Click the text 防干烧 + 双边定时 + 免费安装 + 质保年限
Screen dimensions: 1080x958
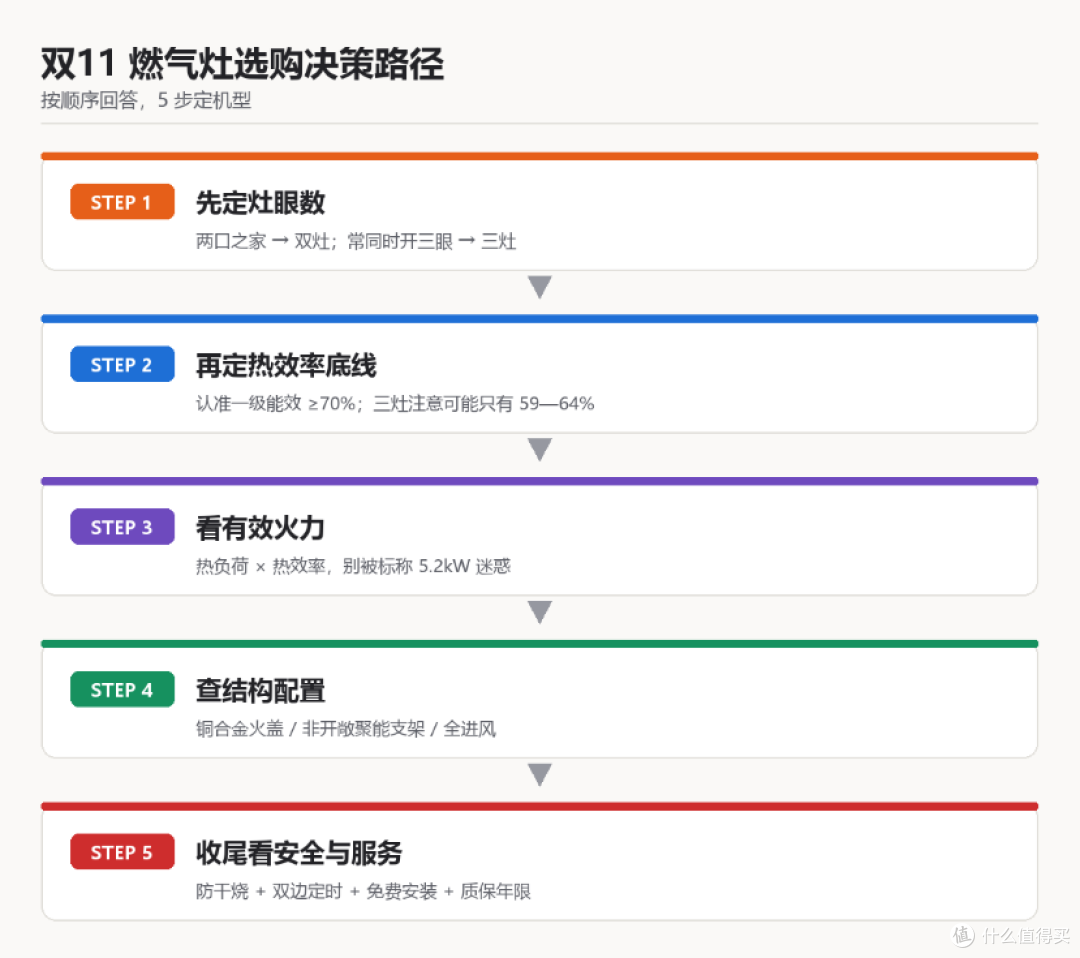pos(363,891)
